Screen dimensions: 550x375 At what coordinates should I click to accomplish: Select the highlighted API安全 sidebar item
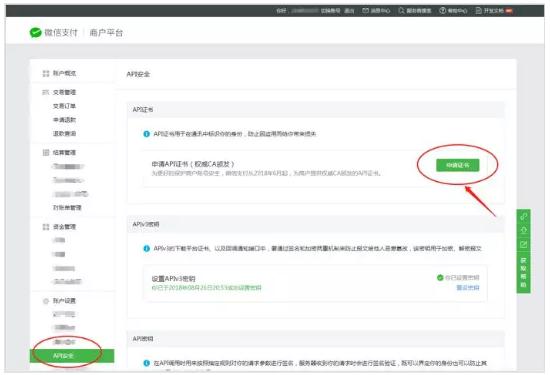pyautogui.click(x=72, y=356)
